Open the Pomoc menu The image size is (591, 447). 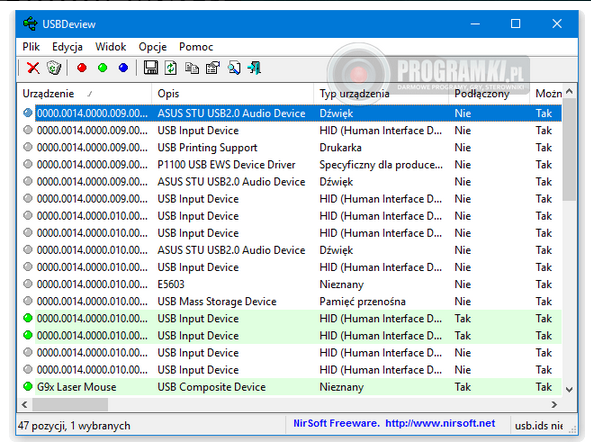196,47
